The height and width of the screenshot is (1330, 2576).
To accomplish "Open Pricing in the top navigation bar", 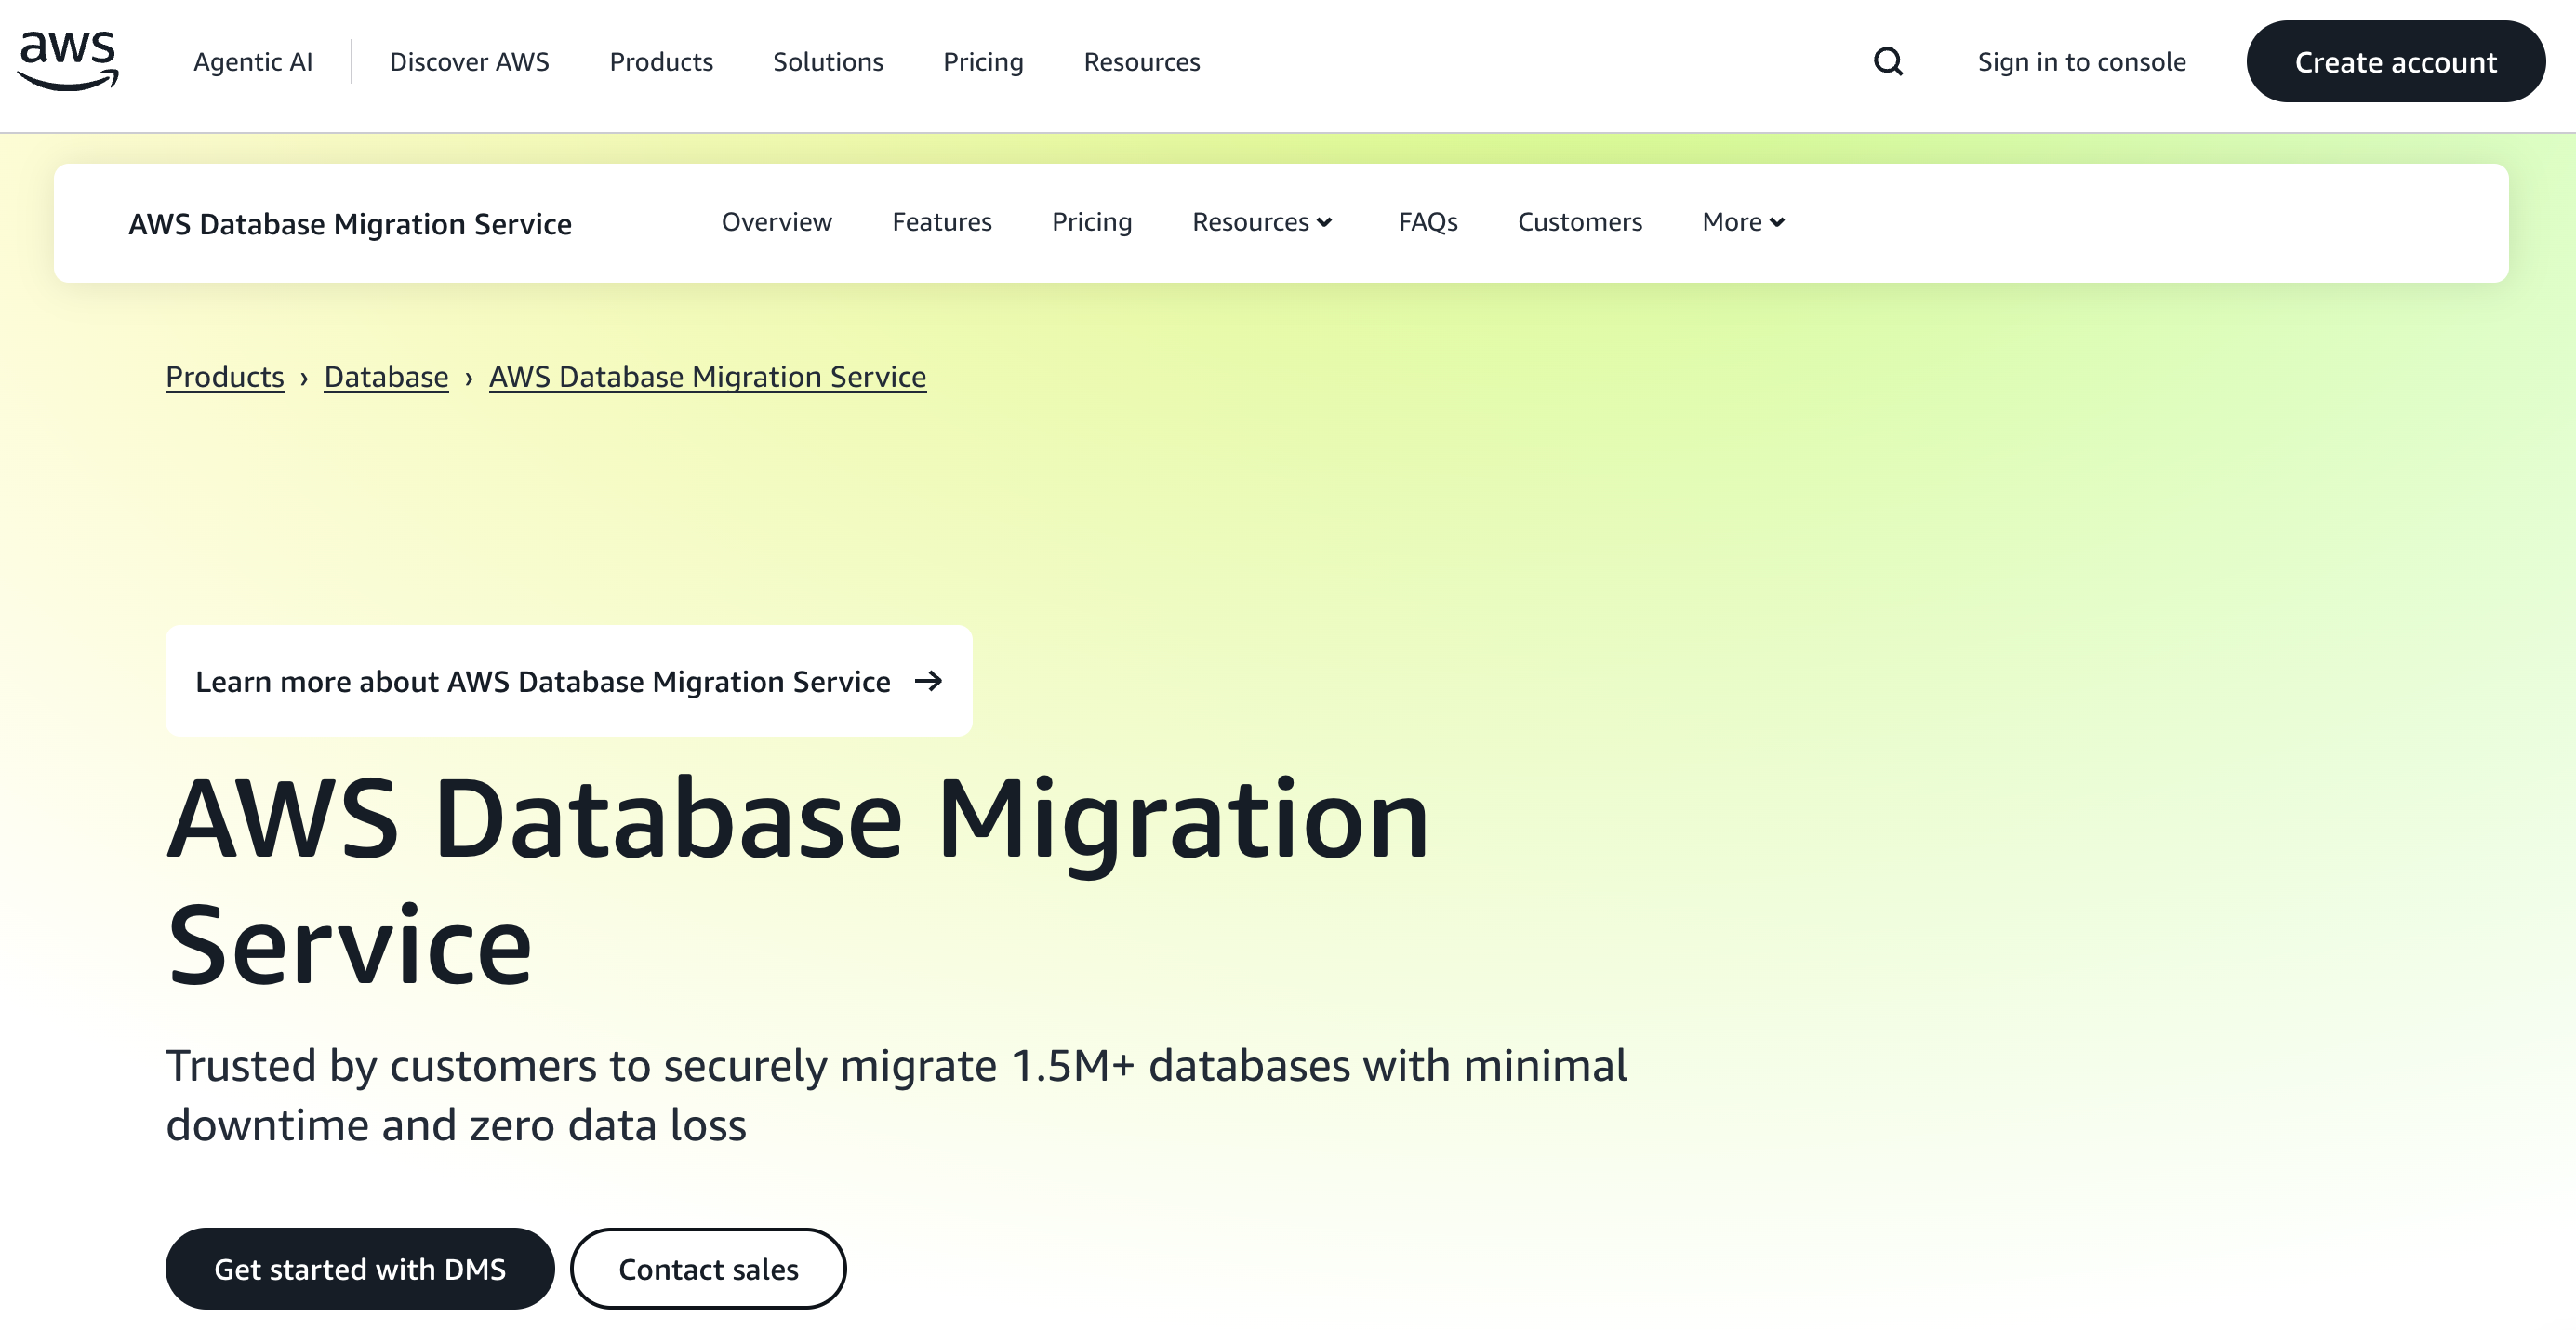I will coord(983,62).
